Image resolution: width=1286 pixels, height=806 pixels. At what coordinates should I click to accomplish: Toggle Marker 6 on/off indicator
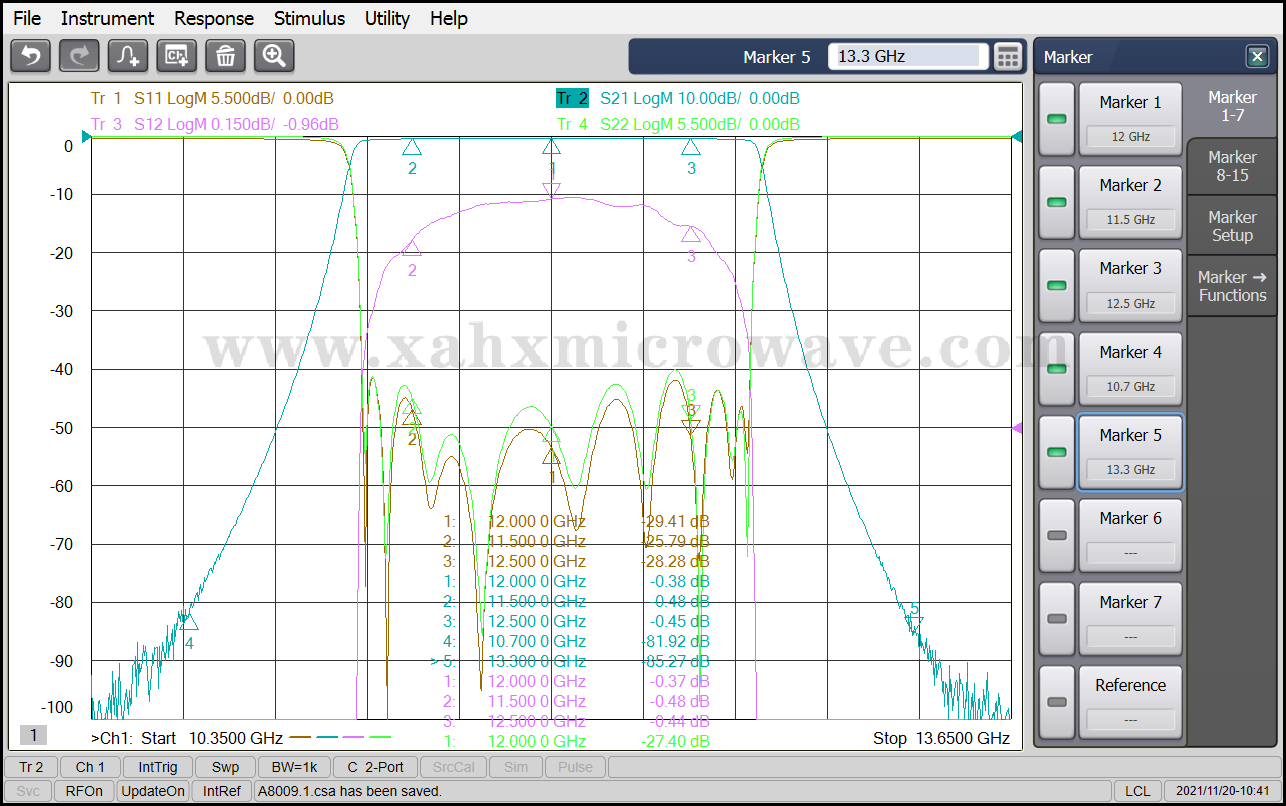[1056, 535]
